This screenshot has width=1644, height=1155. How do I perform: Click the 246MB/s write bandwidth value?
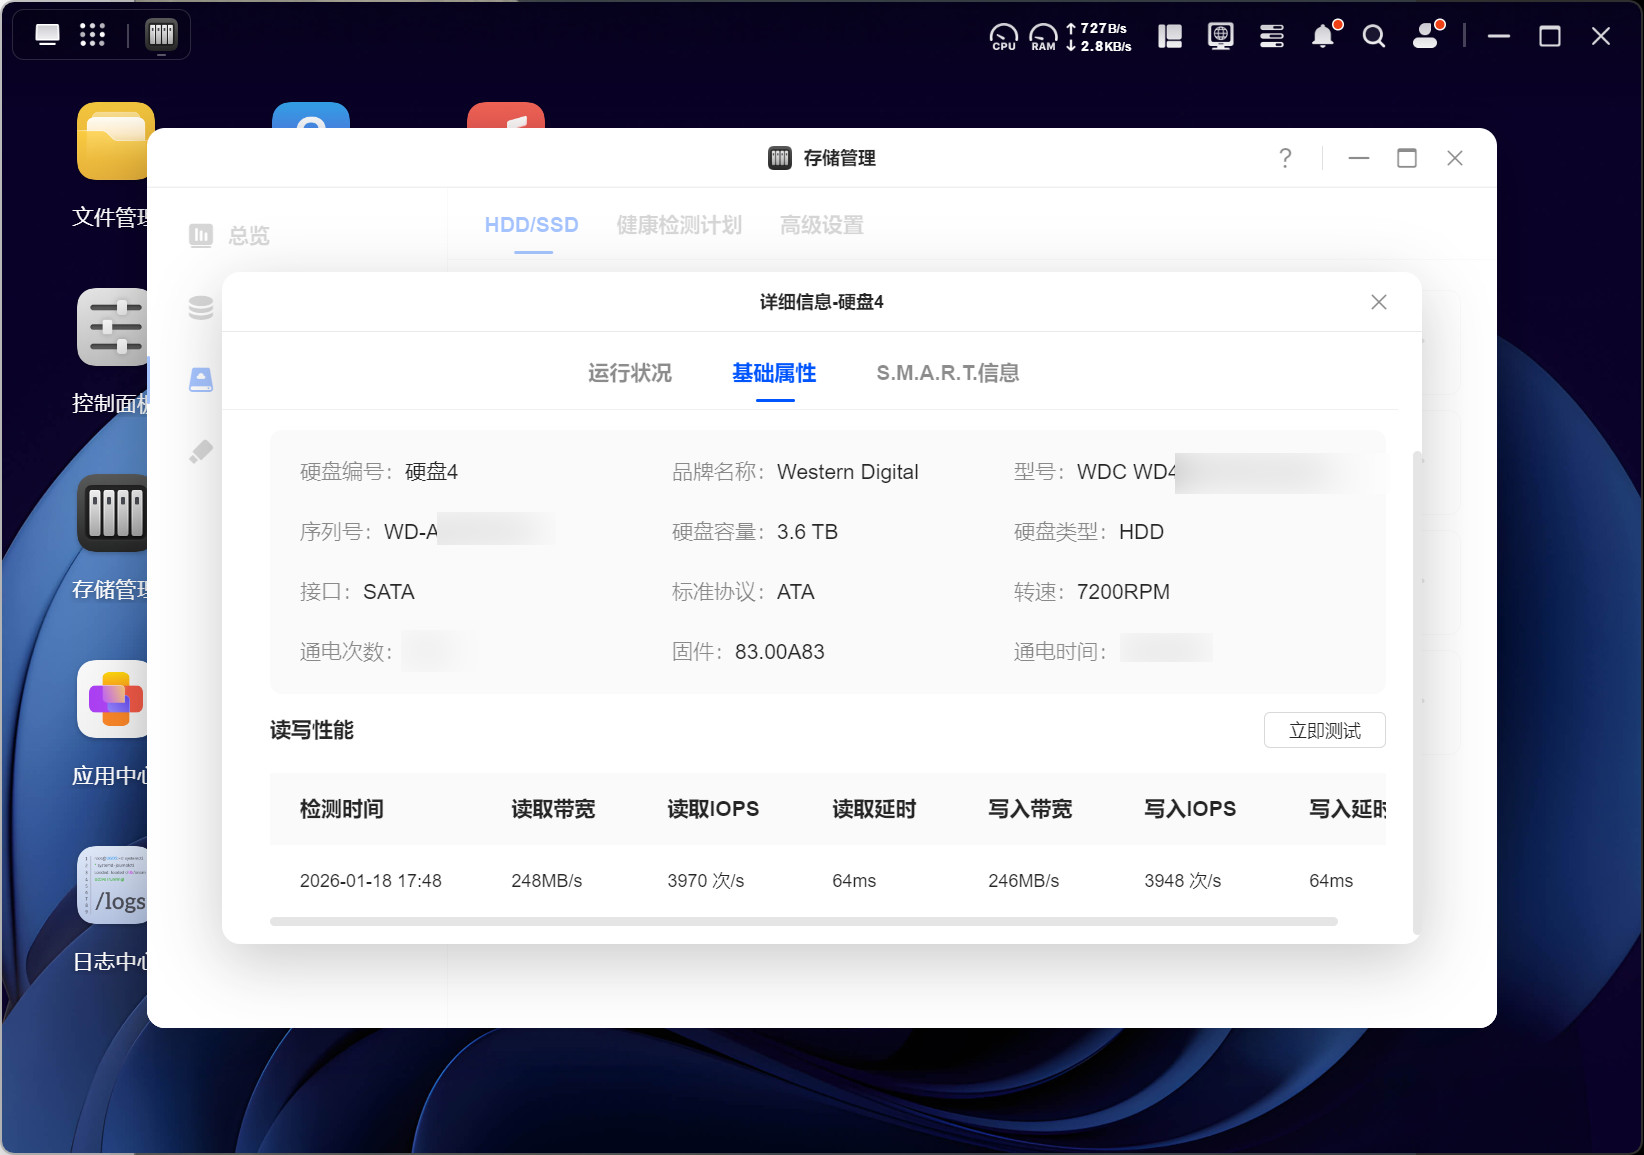click(x=1024, y=881)
